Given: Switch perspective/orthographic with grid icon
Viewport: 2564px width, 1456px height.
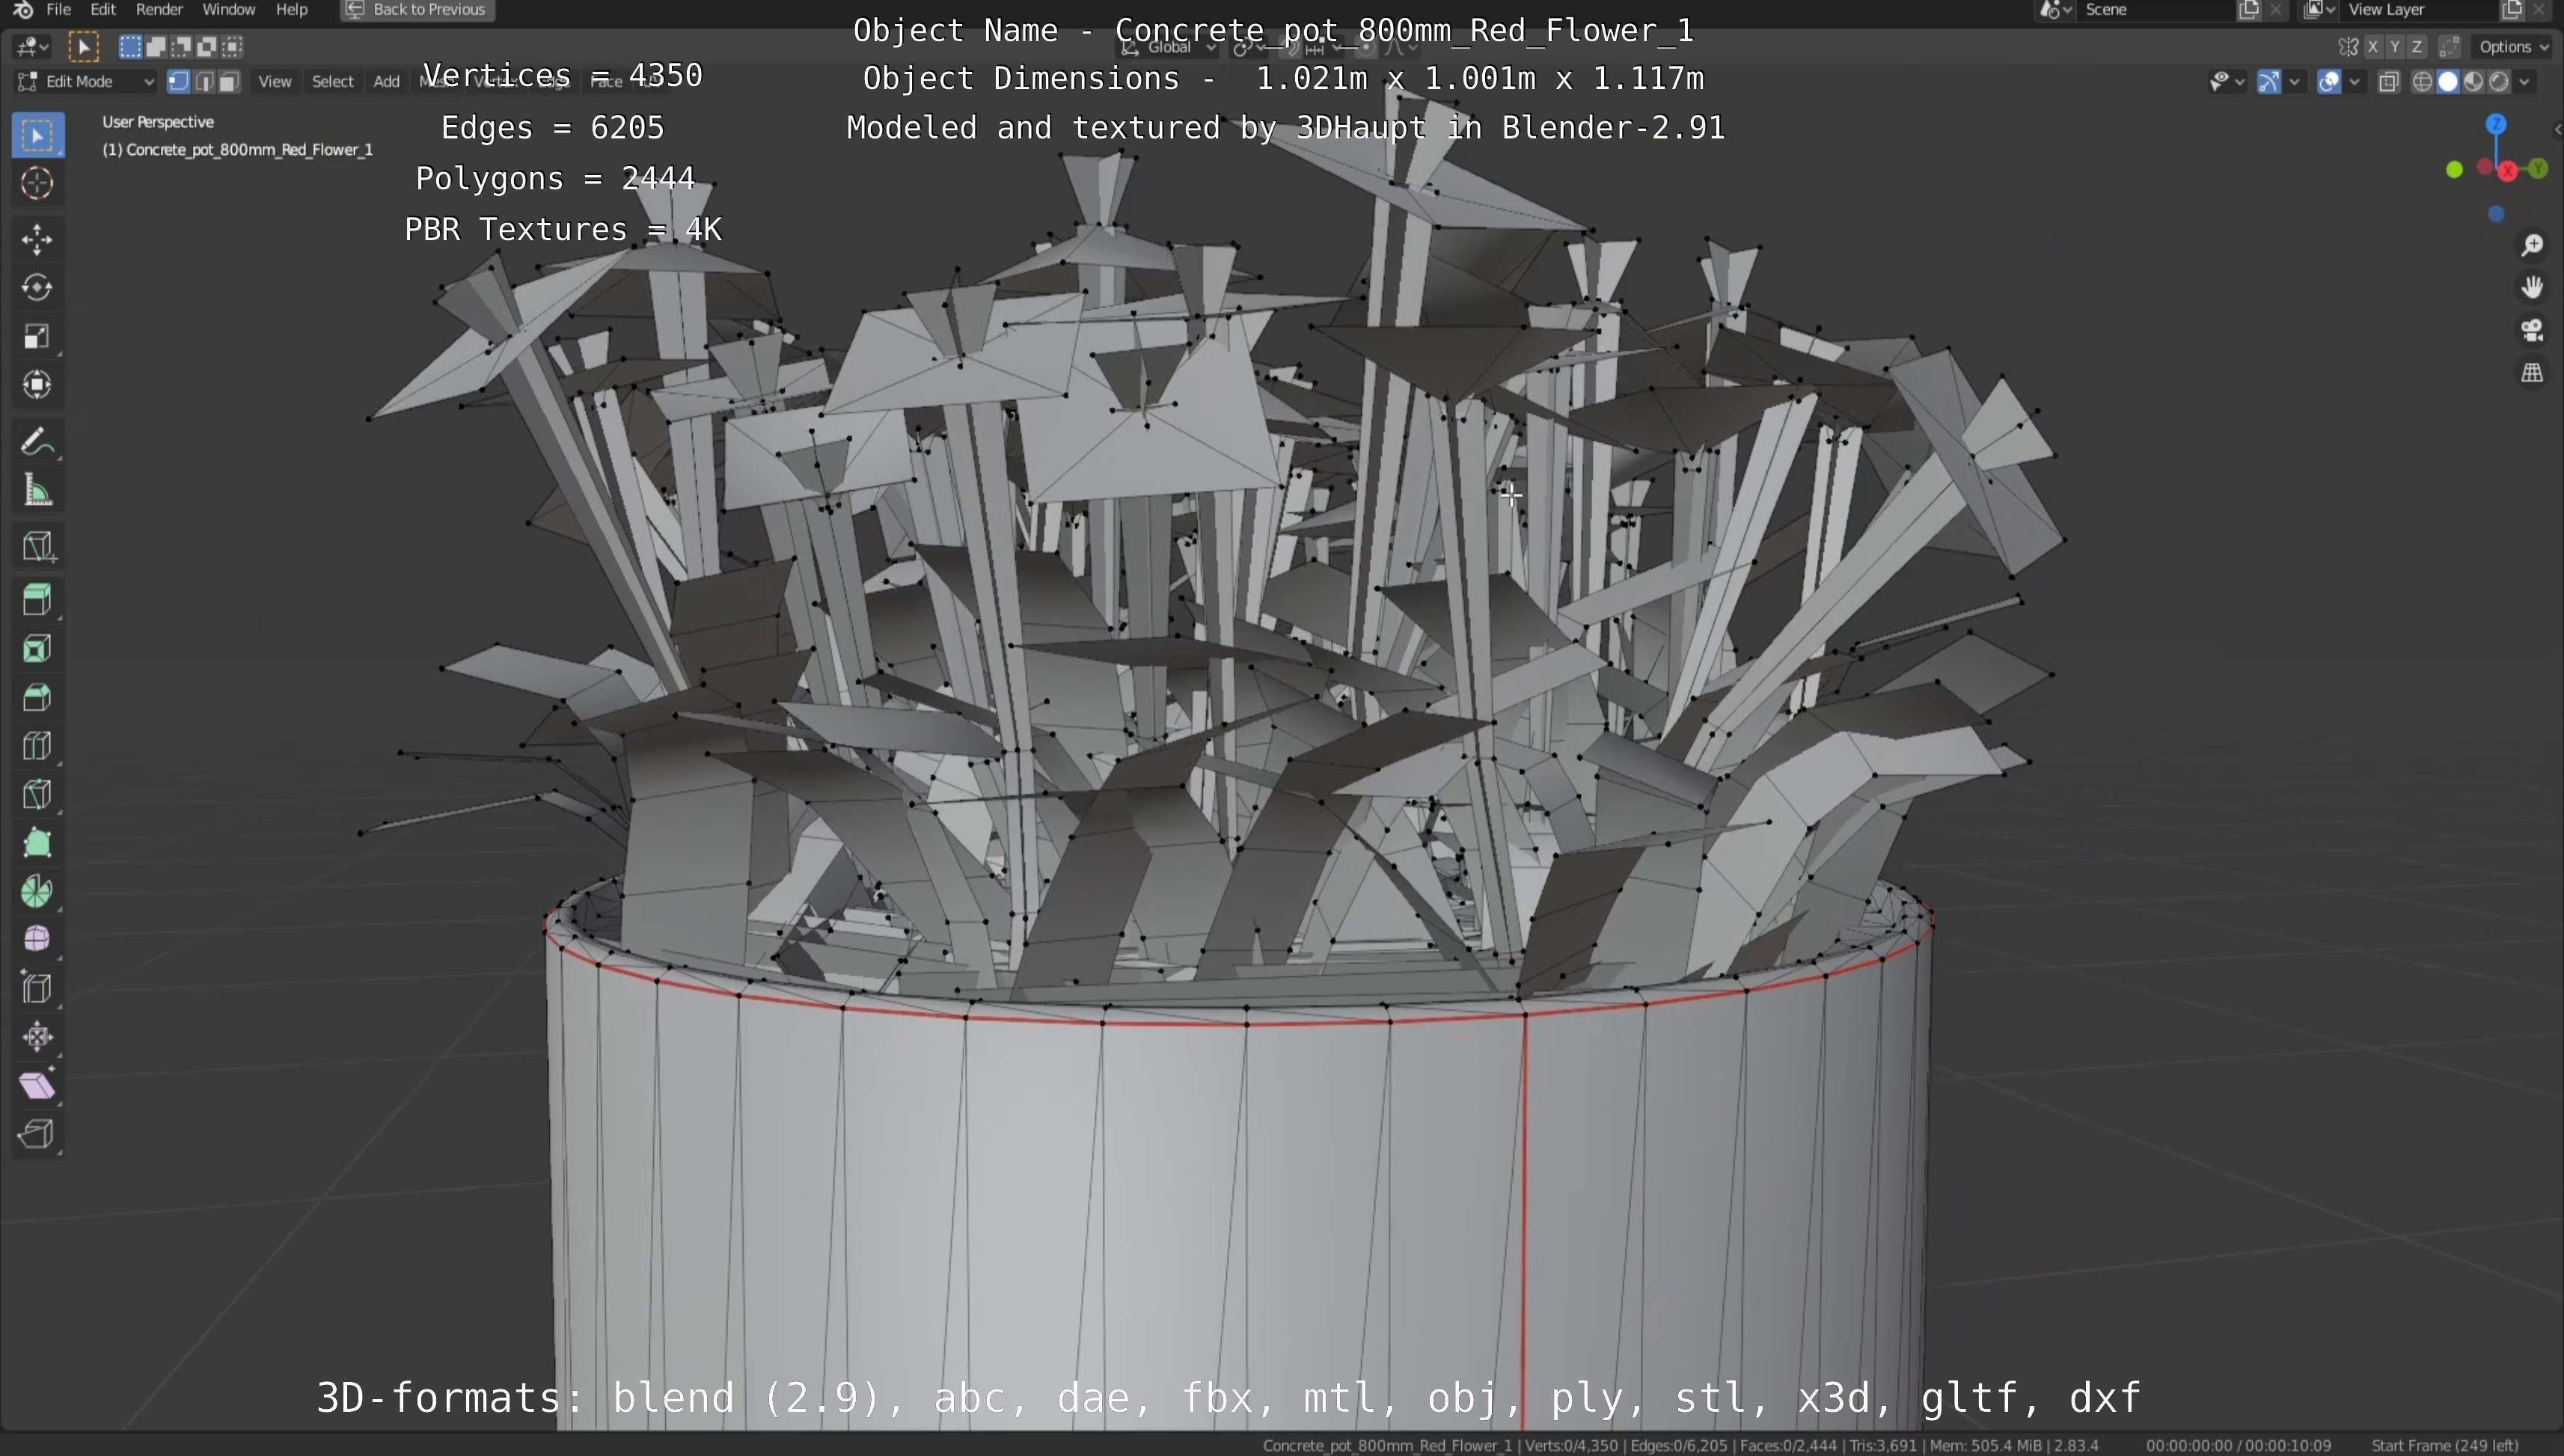Looking at the screenshot, I should pos(2532,373).
